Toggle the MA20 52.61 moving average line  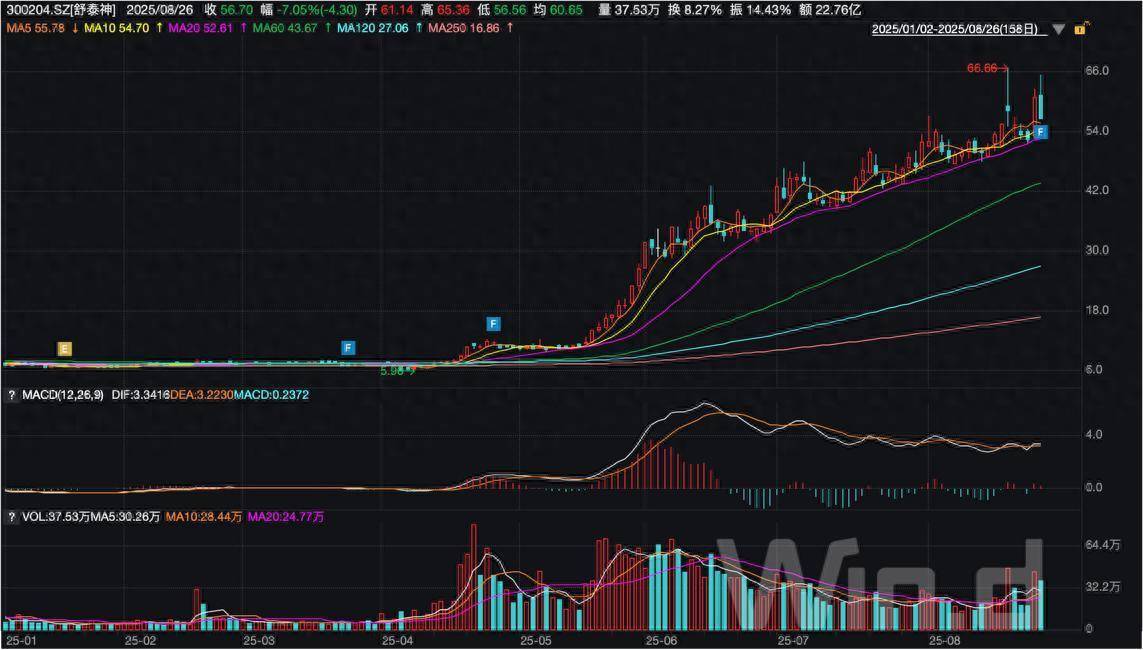click(x=200, y=27)
